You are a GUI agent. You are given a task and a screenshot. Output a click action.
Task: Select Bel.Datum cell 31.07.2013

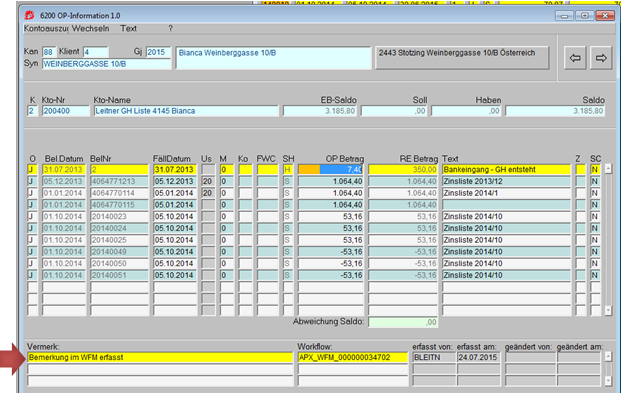64,169
